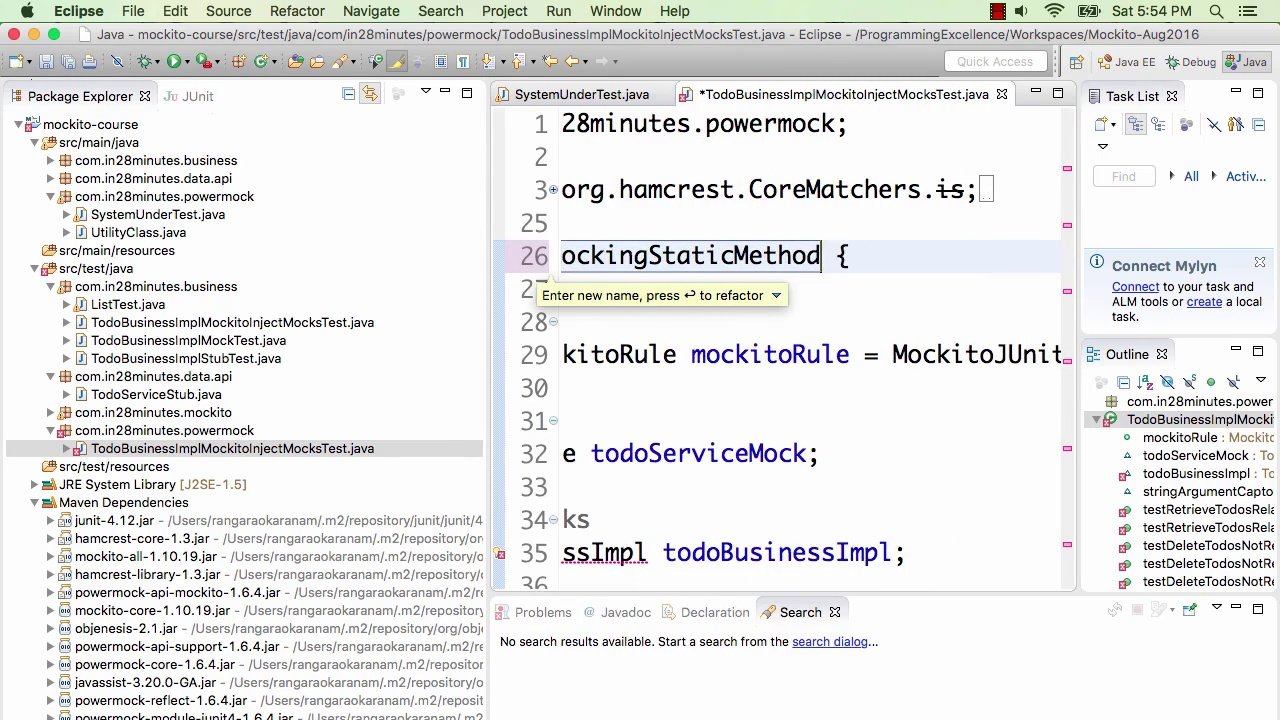The height and width of the screenshot is (720, 1280).
Task: Open the Refactor menu
Action: pyautogui.click(x=297, y=11)
